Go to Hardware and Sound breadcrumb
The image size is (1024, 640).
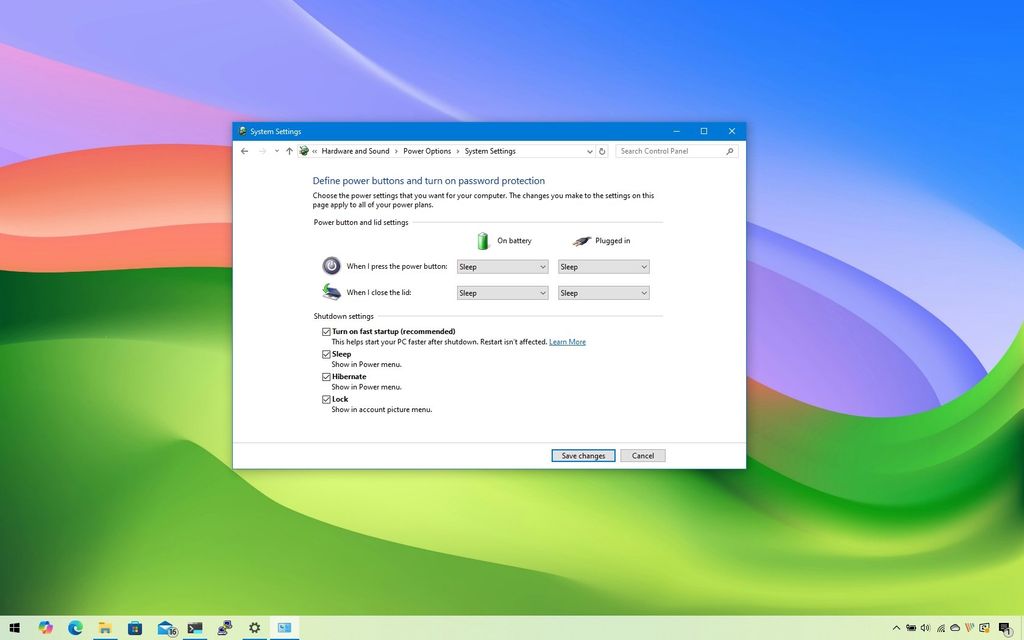click(355, 151)
